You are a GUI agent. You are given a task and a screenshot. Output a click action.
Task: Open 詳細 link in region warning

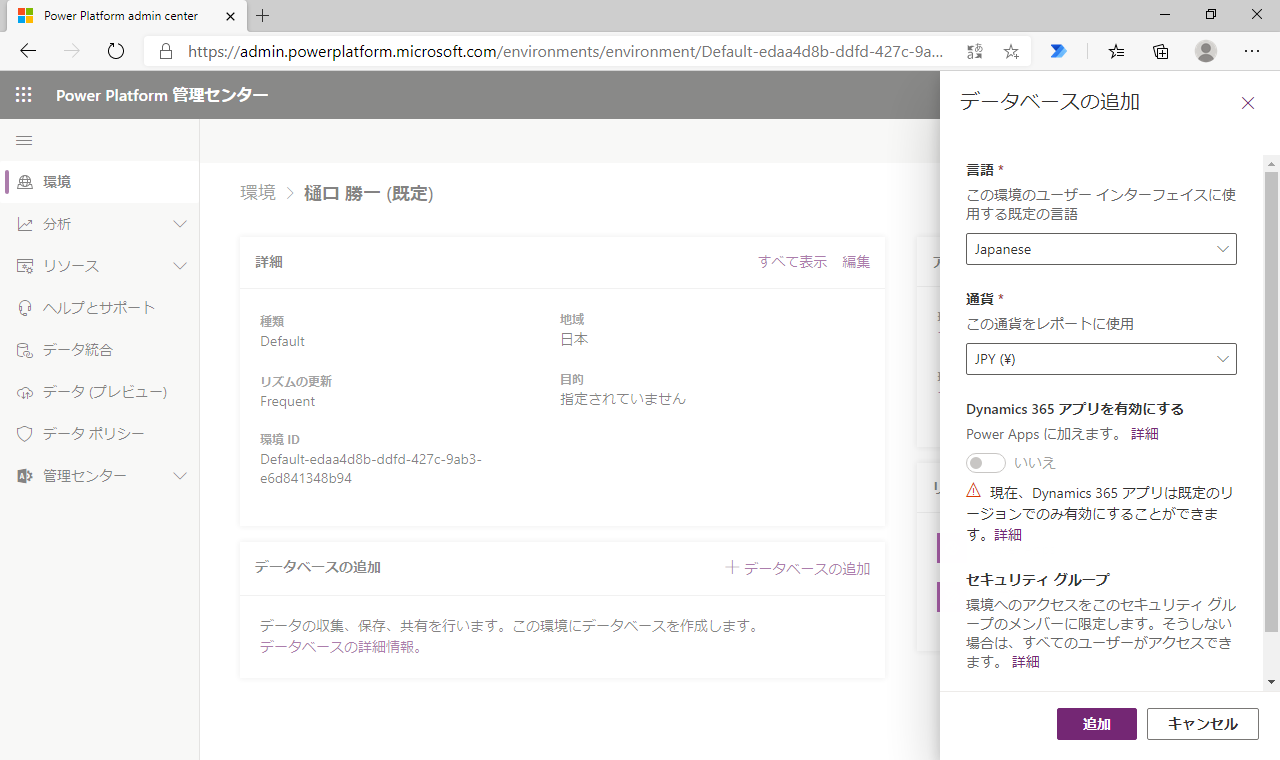point(1008,535)
